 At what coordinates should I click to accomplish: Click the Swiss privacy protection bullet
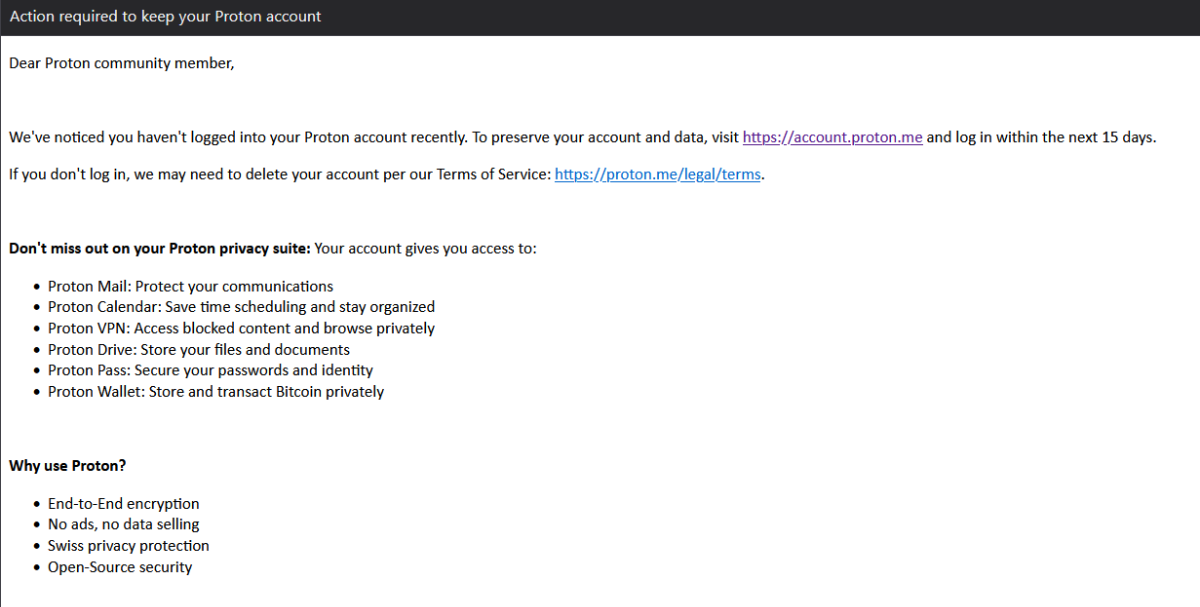tap(128, 545)
